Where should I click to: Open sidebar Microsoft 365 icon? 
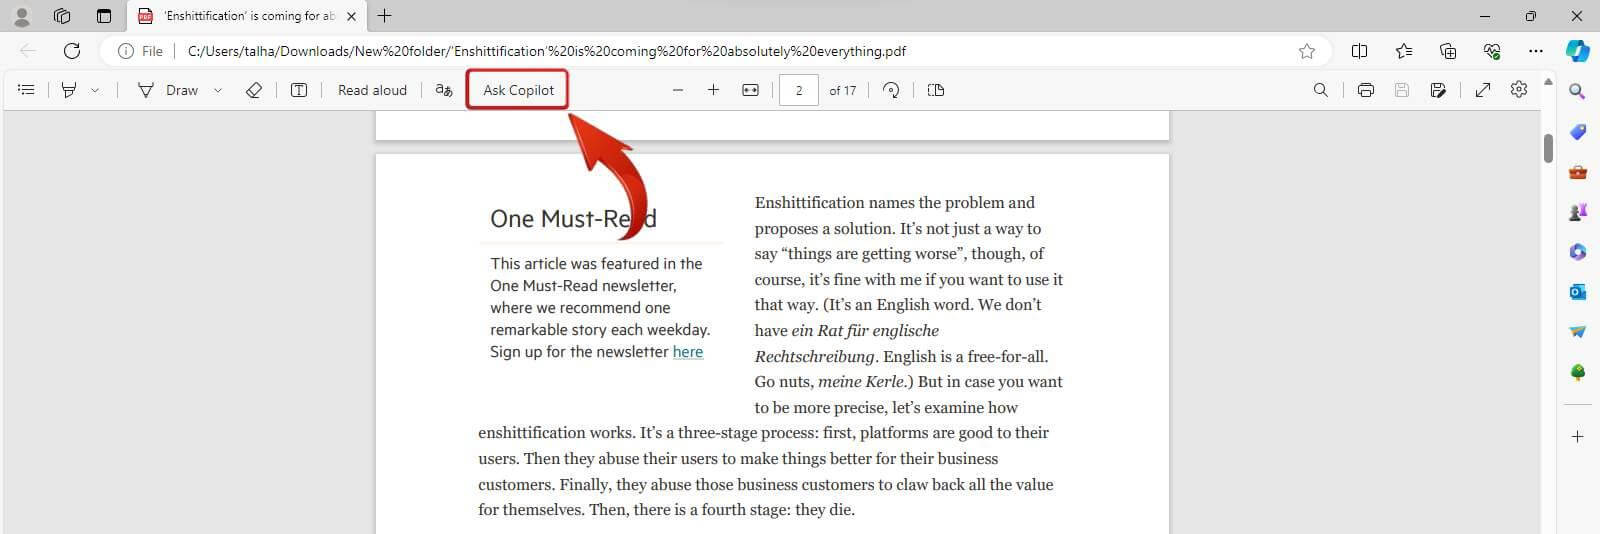(1577, 252)
